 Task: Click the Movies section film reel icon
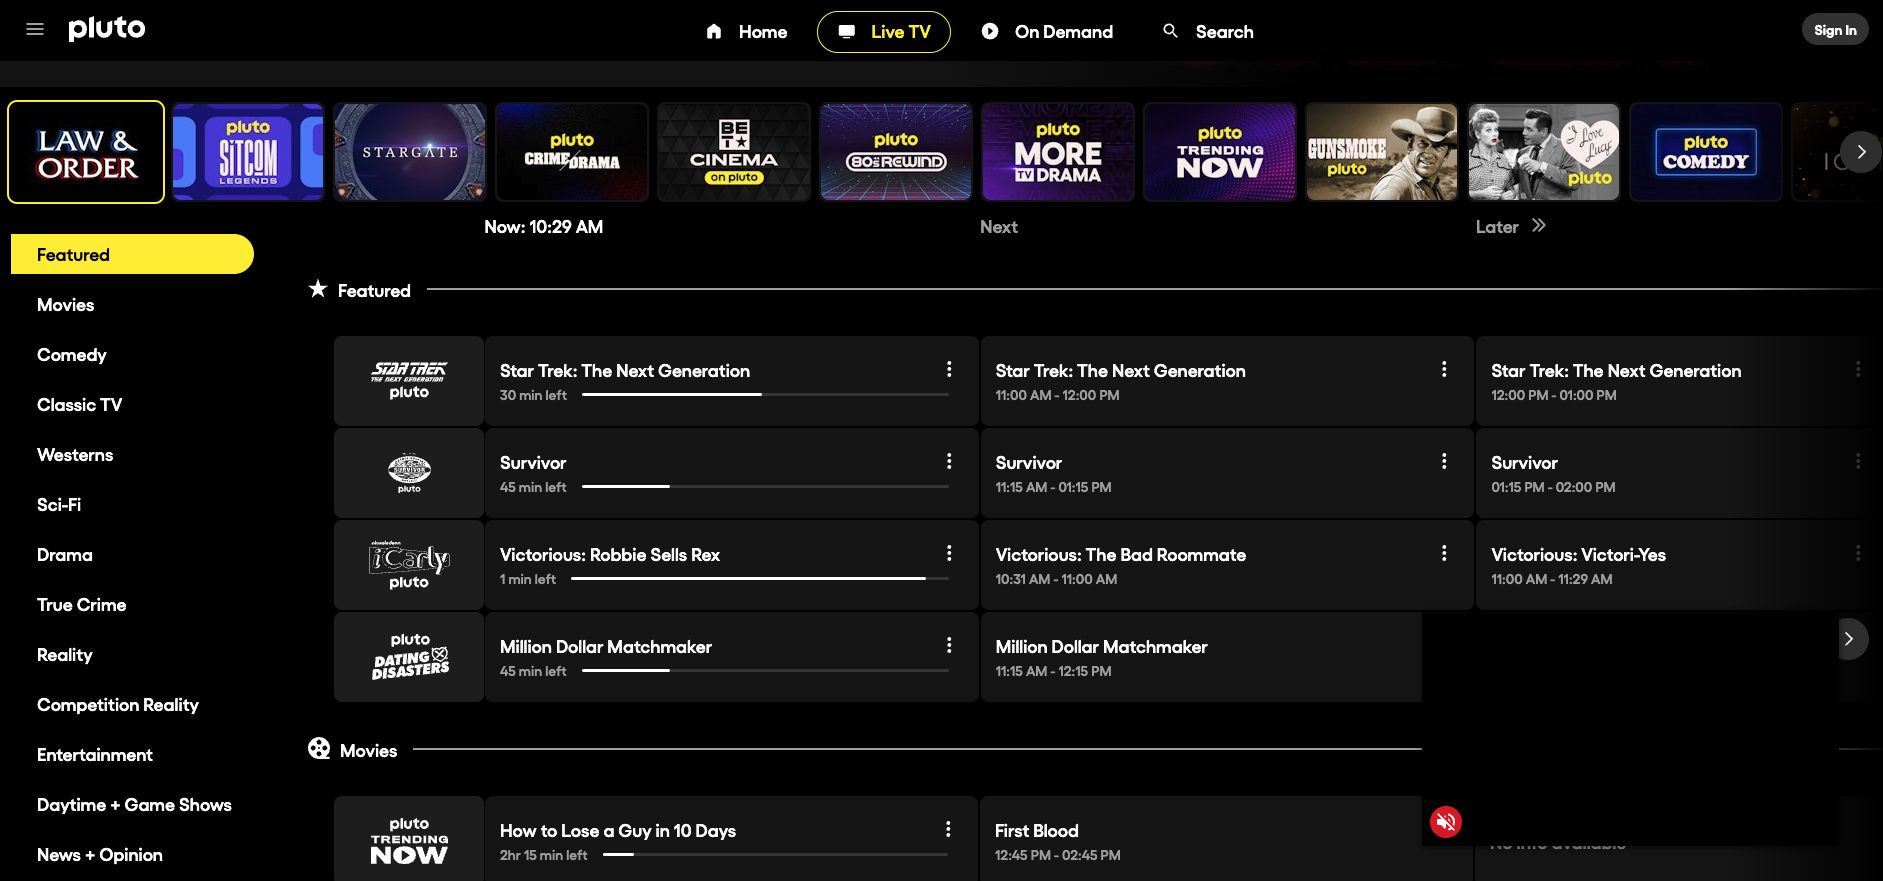(319, 749)
